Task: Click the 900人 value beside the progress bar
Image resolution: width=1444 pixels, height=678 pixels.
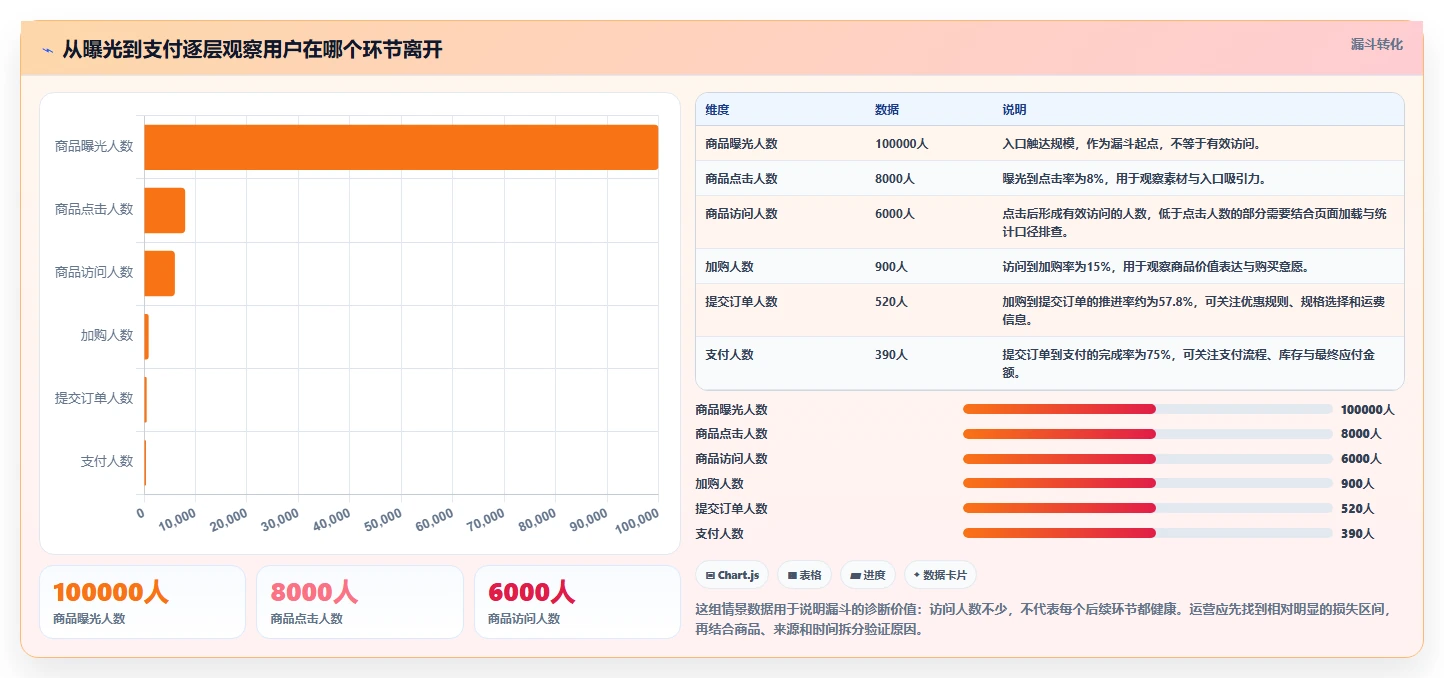Action: point(1357,484)
